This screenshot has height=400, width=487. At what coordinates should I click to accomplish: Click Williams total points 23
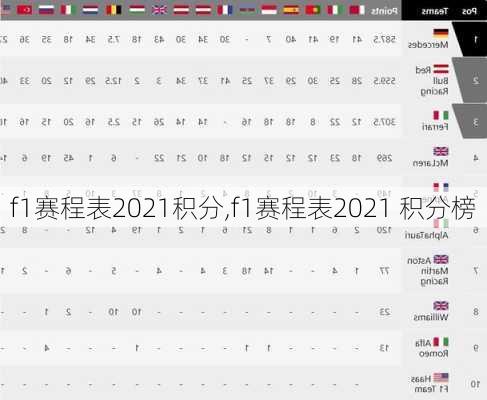(384, 312)
